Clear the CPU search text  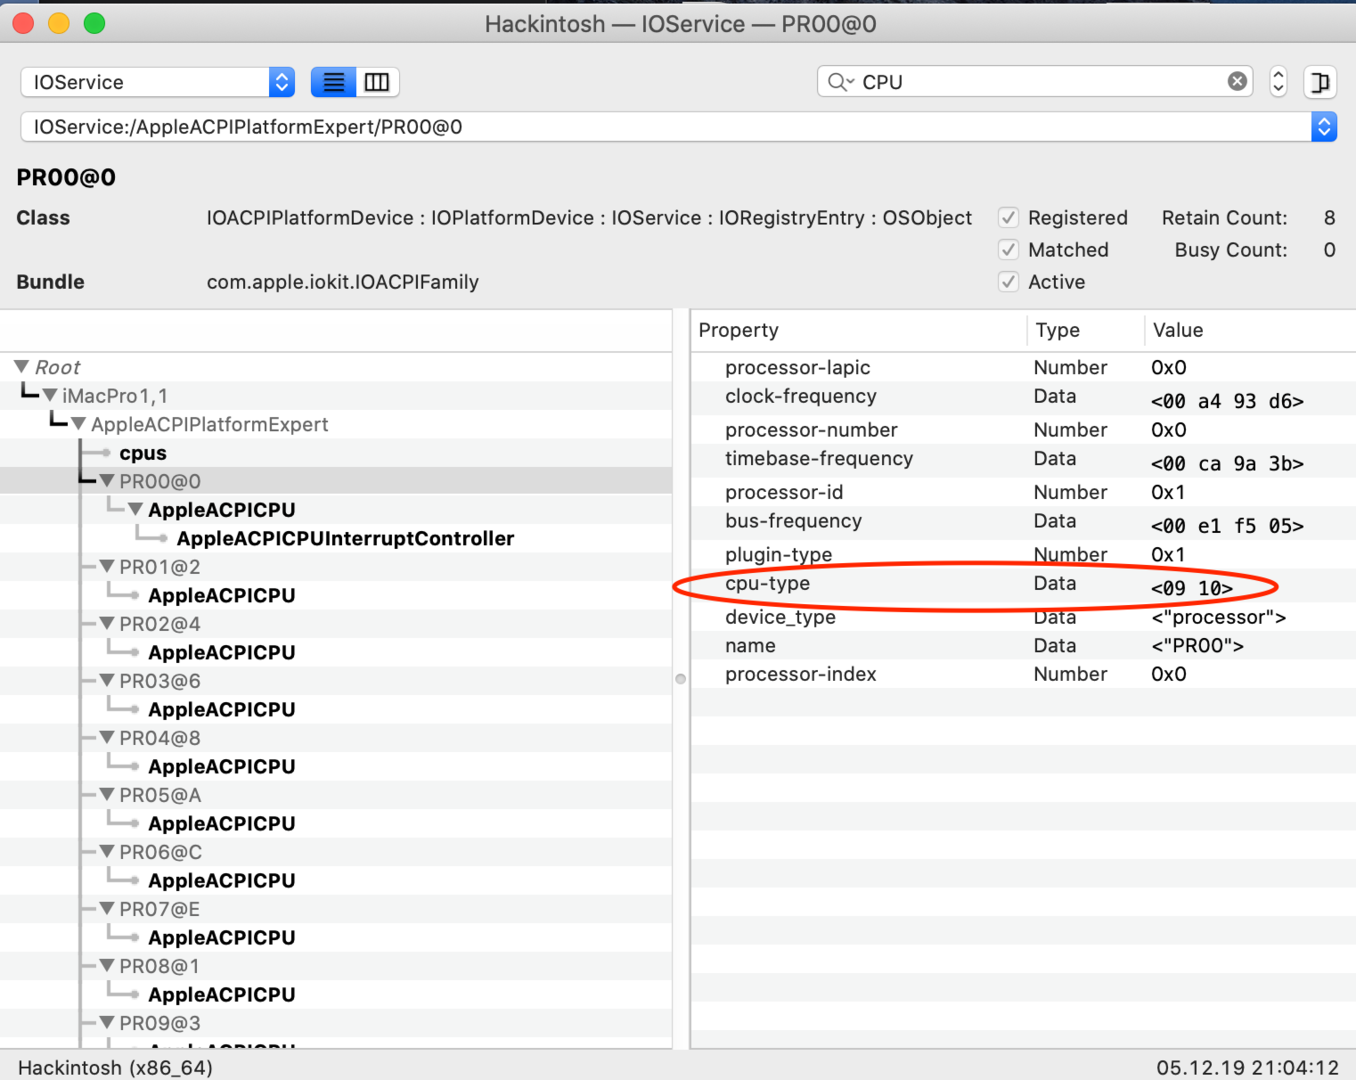tap(1237, 82)
